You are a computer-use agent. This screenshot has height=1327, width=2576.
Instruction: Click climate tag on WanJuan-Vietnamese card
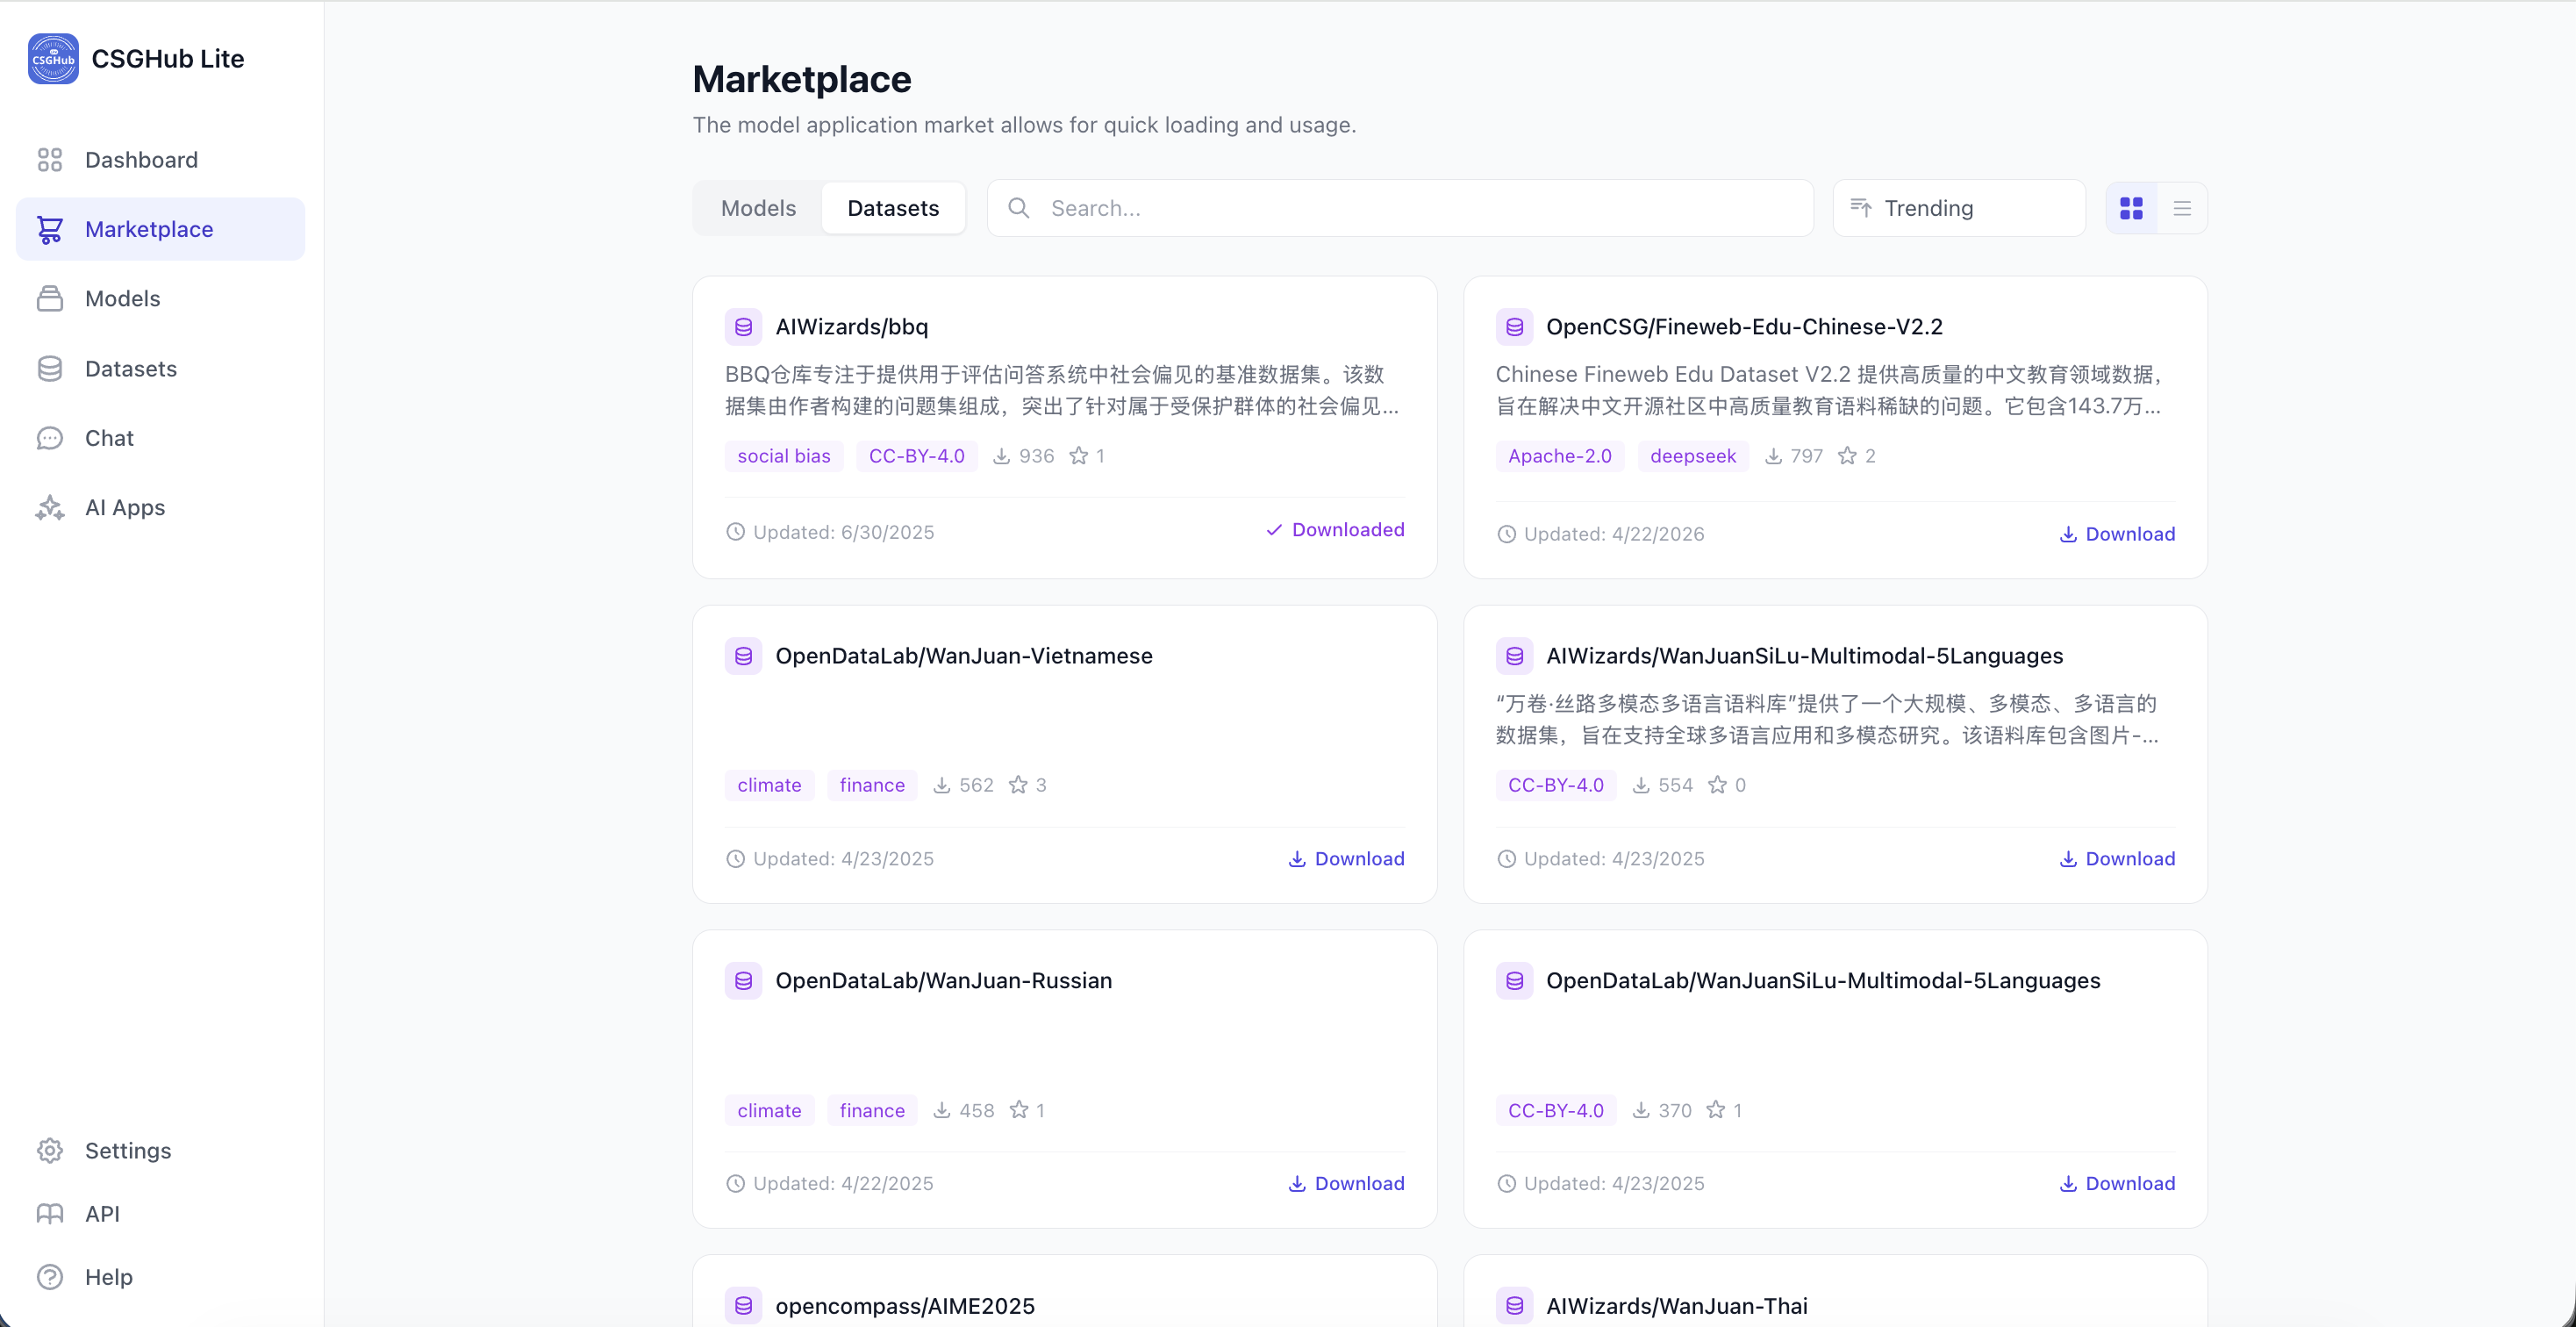769,785
